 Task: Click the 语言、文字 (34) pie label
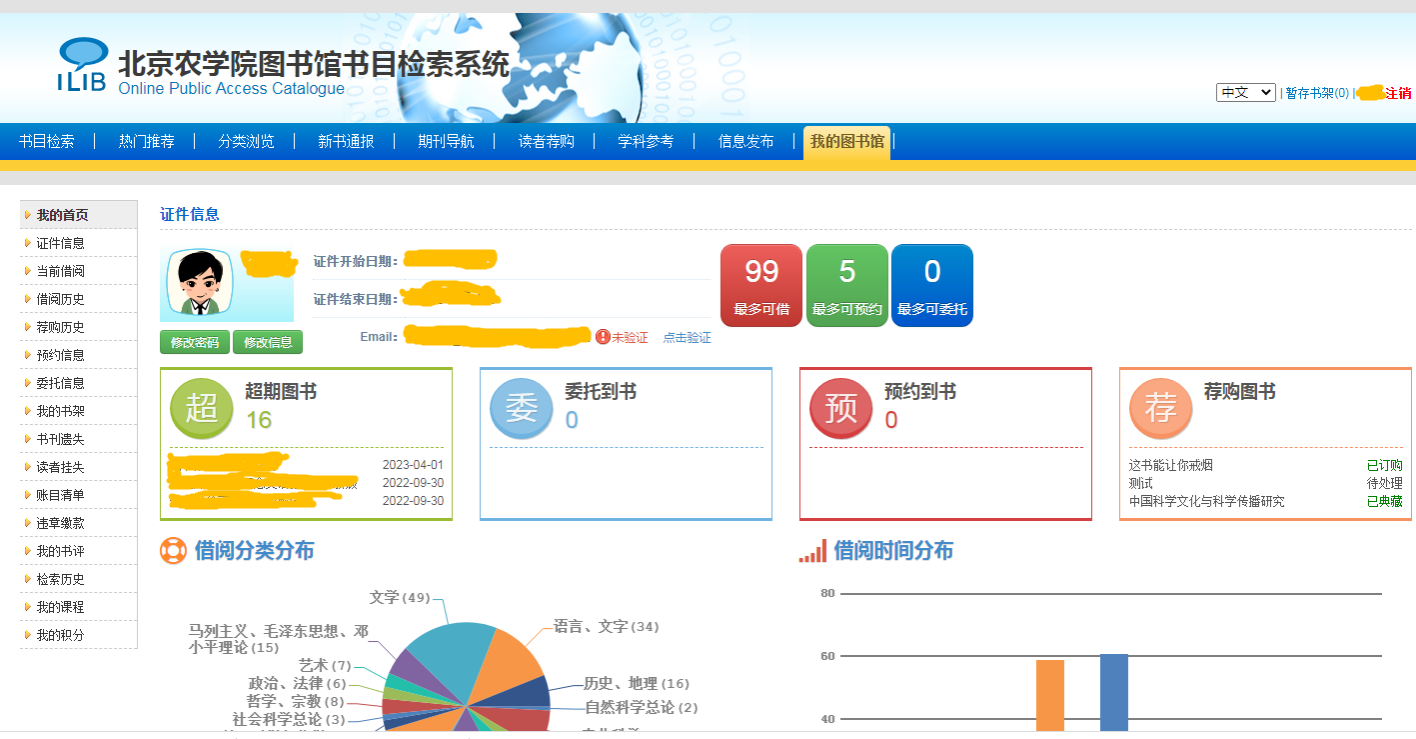tap(606, 627)
